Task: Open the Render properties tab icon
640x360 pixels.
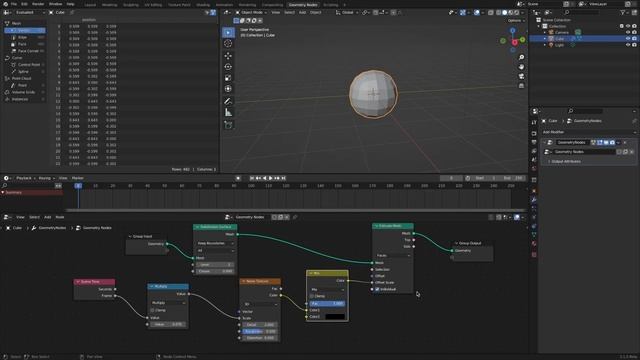Action: click(x=534, y=133)
